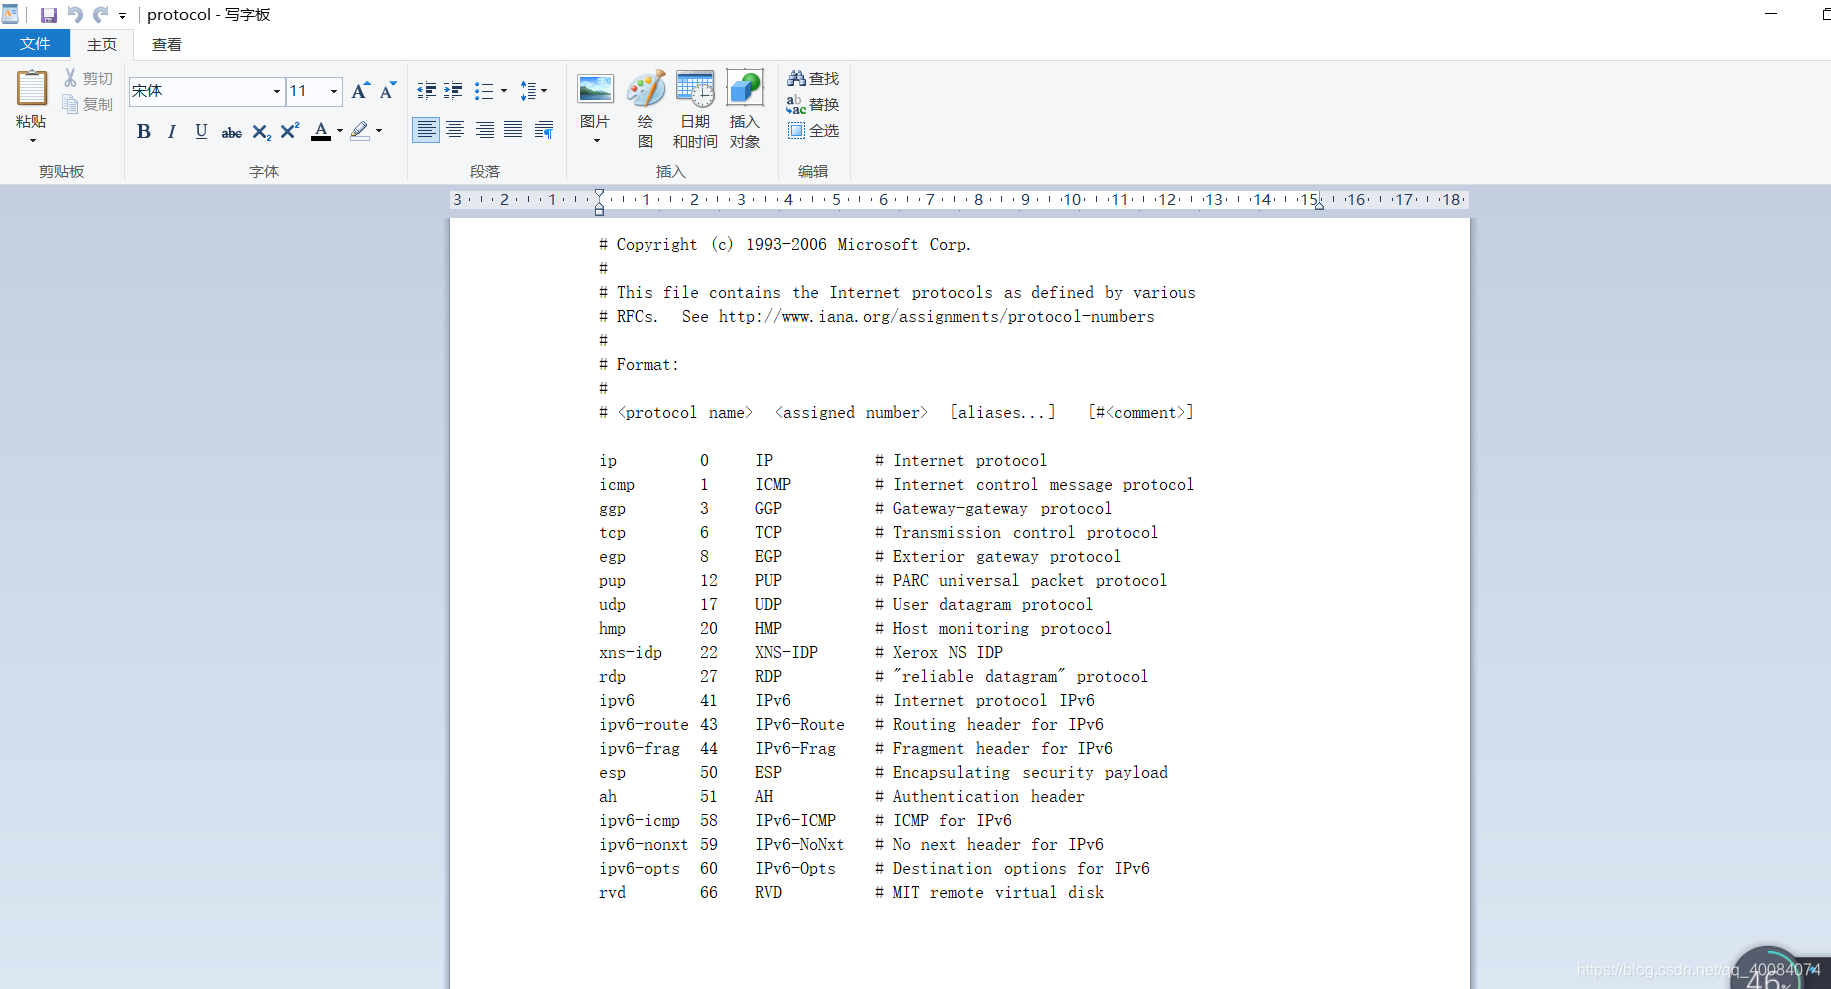Click the 'IPv6-NoNxt' alias

click(x=799, y=845)
